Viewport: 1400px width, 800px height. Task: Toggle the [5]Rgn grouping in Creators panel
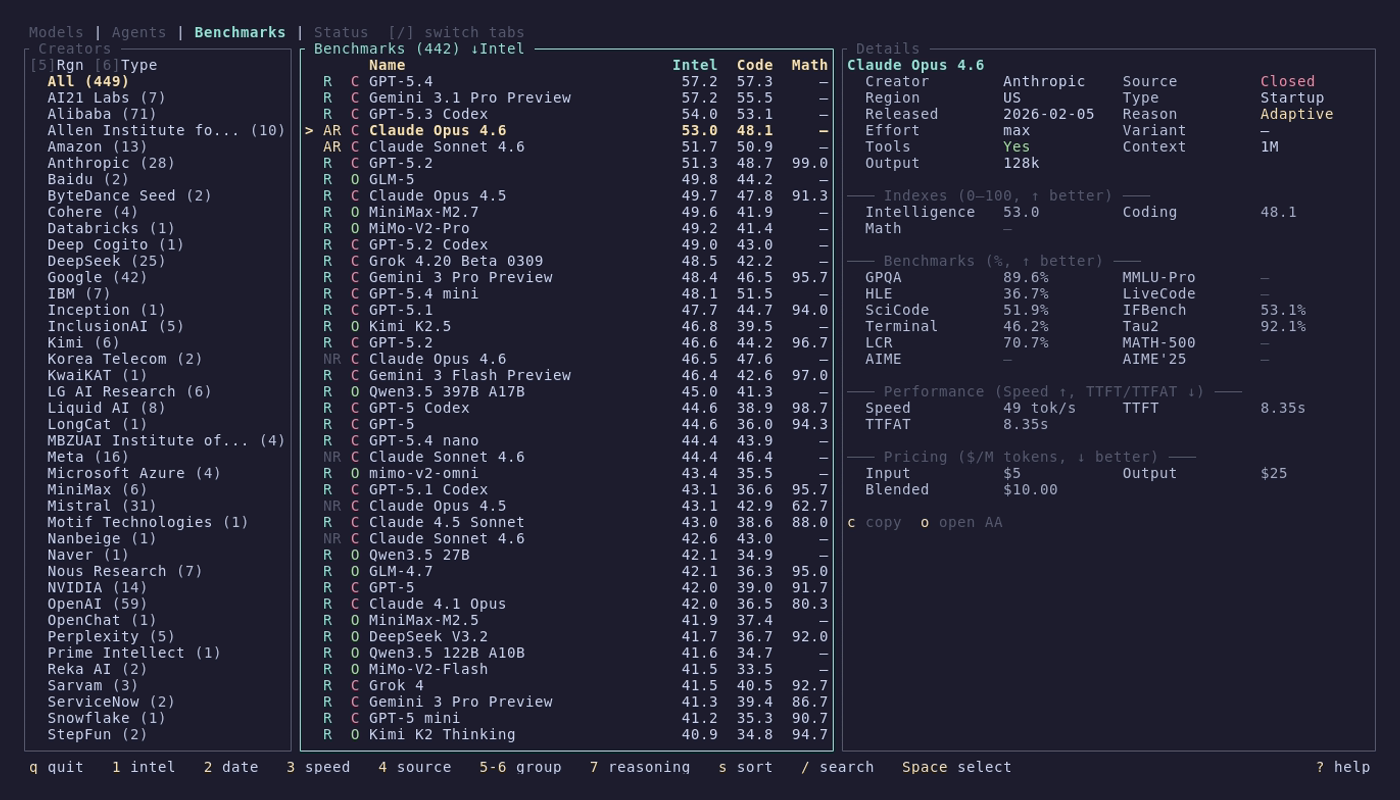[x=58, y=64]
